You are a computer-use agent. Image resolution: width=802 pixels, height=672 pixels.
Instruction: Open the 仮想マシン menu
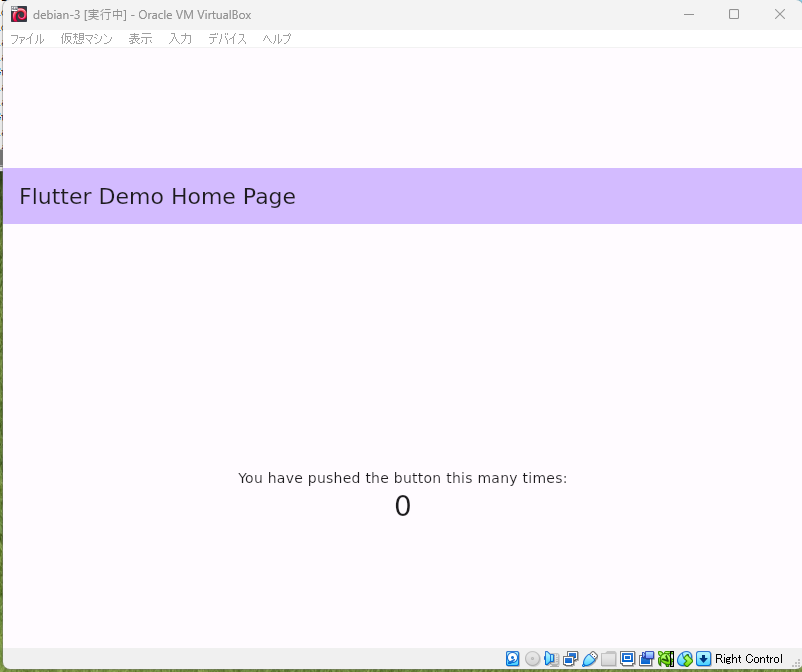coord(86,39)
